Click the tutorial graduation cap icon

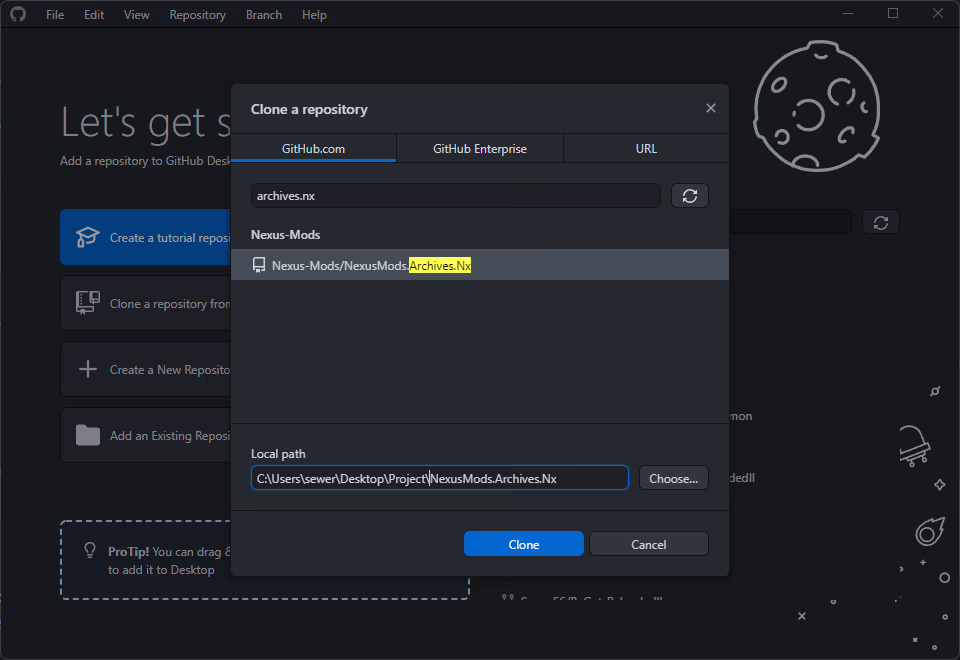(x=88, y=238)
